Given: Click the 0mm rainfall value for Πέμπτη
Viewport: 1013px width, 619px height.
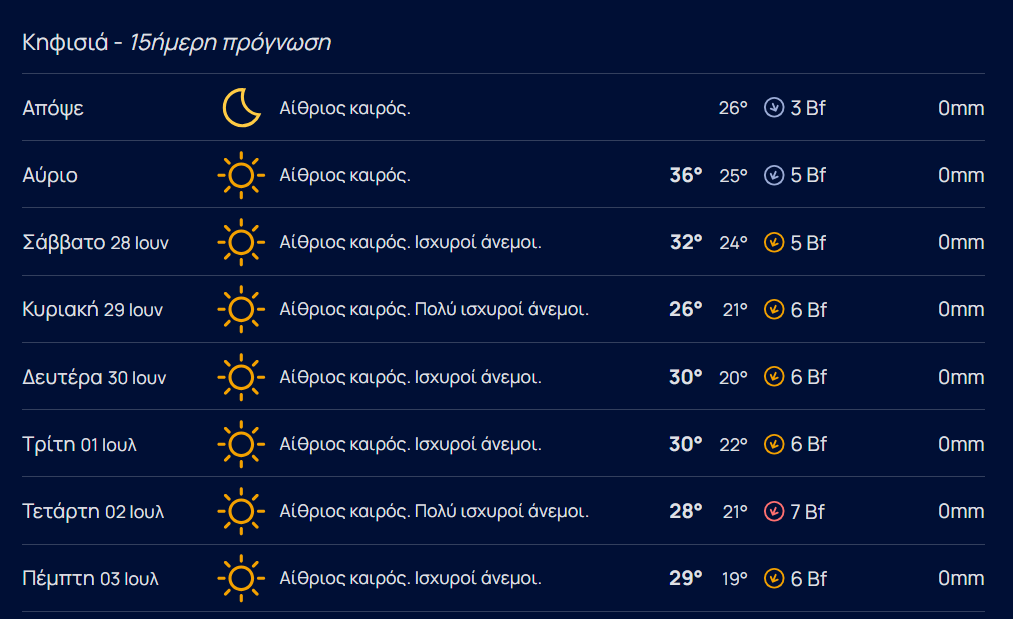Looking at the screenshot, I should [961, 578].
